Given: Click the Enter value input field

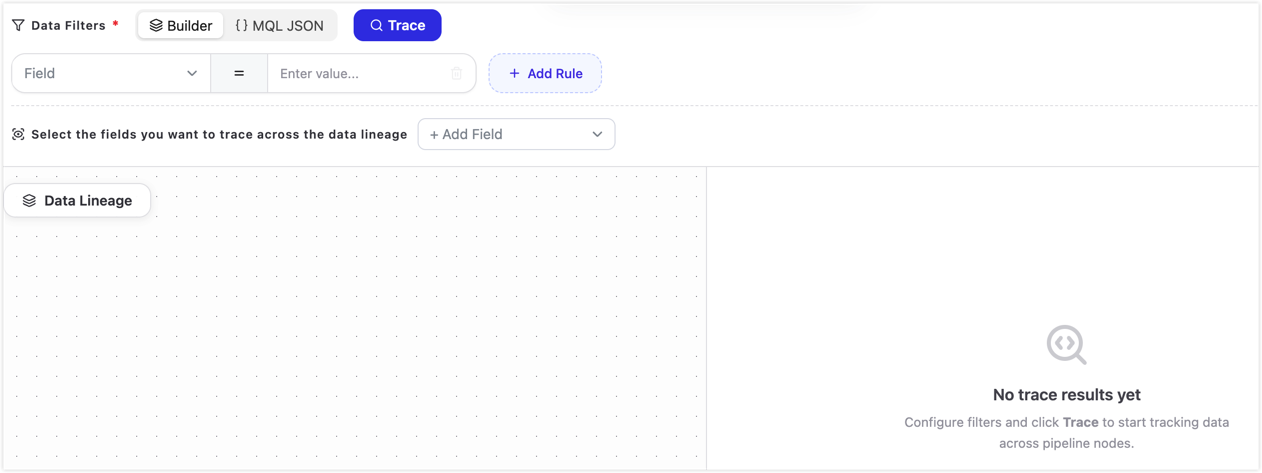Looking at the screenshot, I should click(359, 73).
